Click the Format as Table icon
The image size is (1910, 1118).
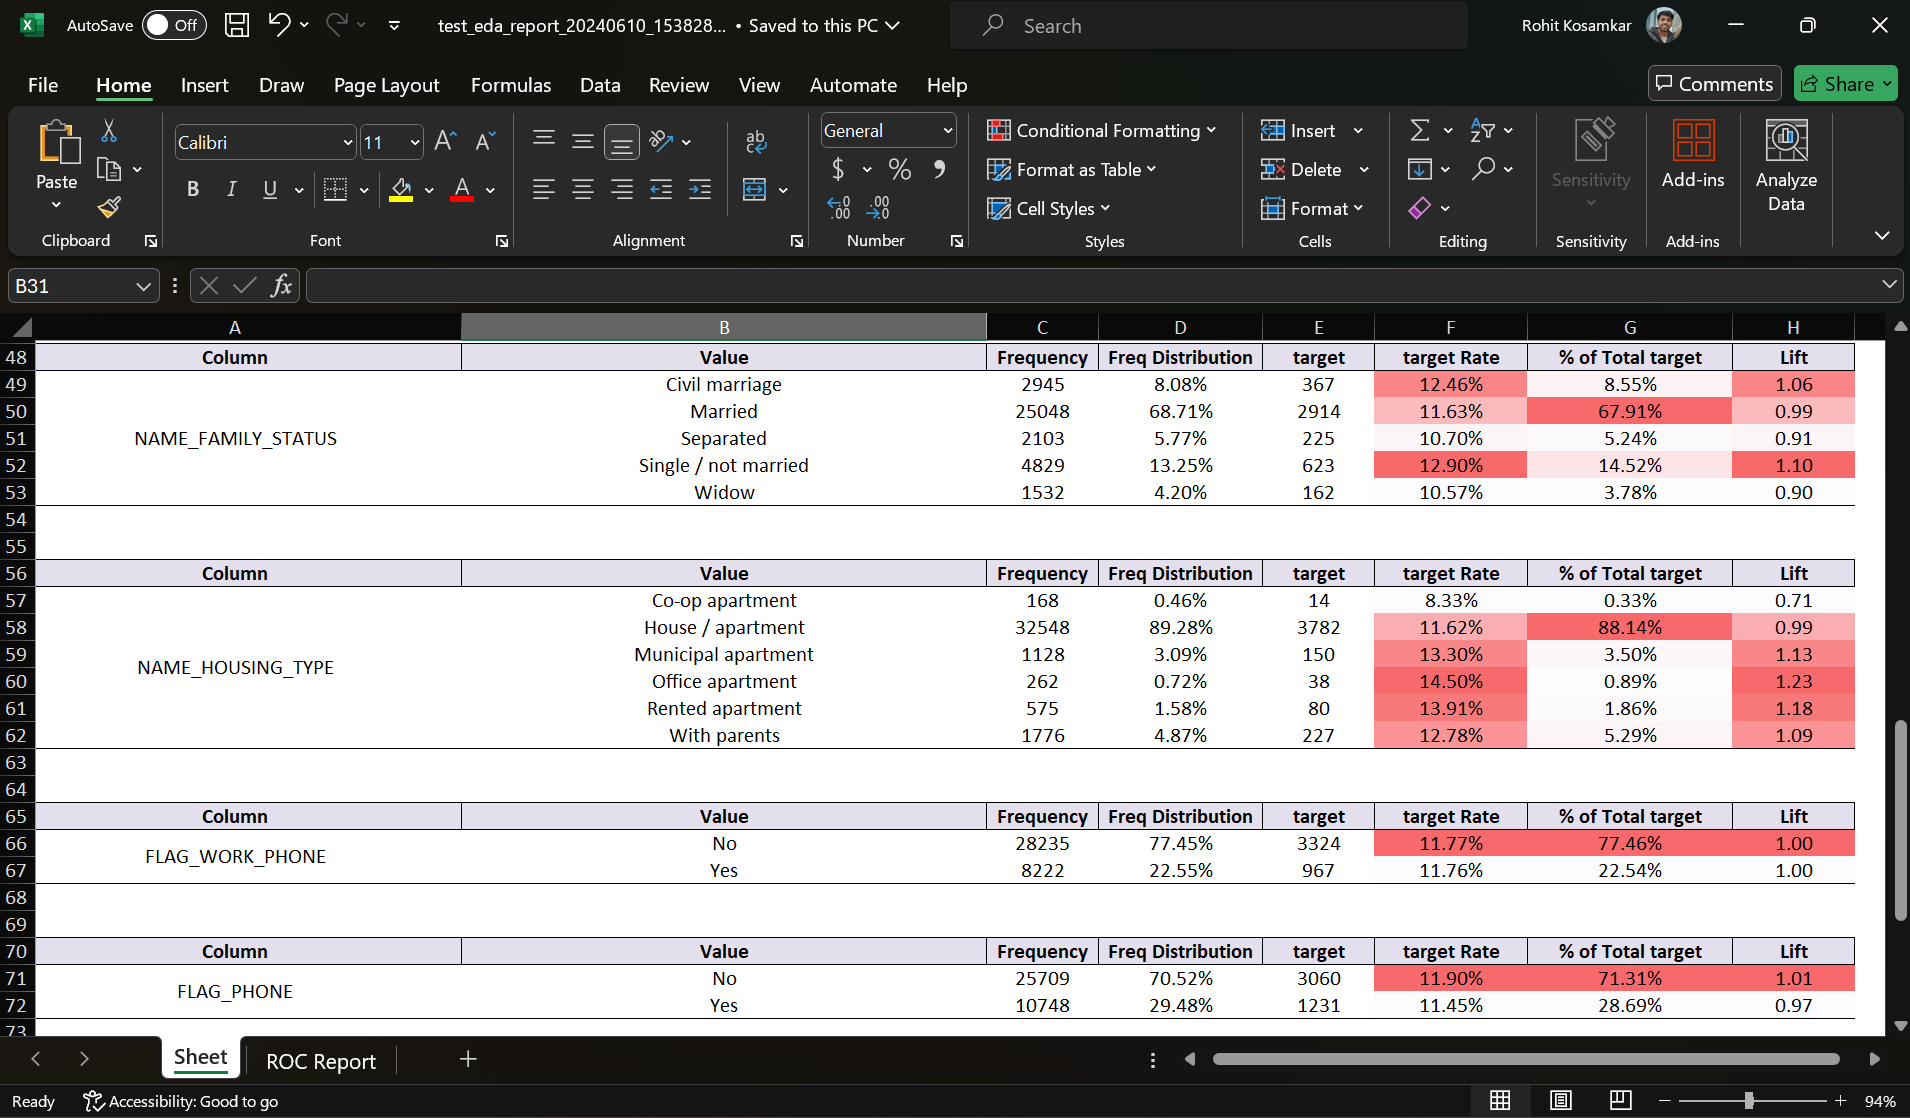pyautogui.click(x=1000, y=170)
